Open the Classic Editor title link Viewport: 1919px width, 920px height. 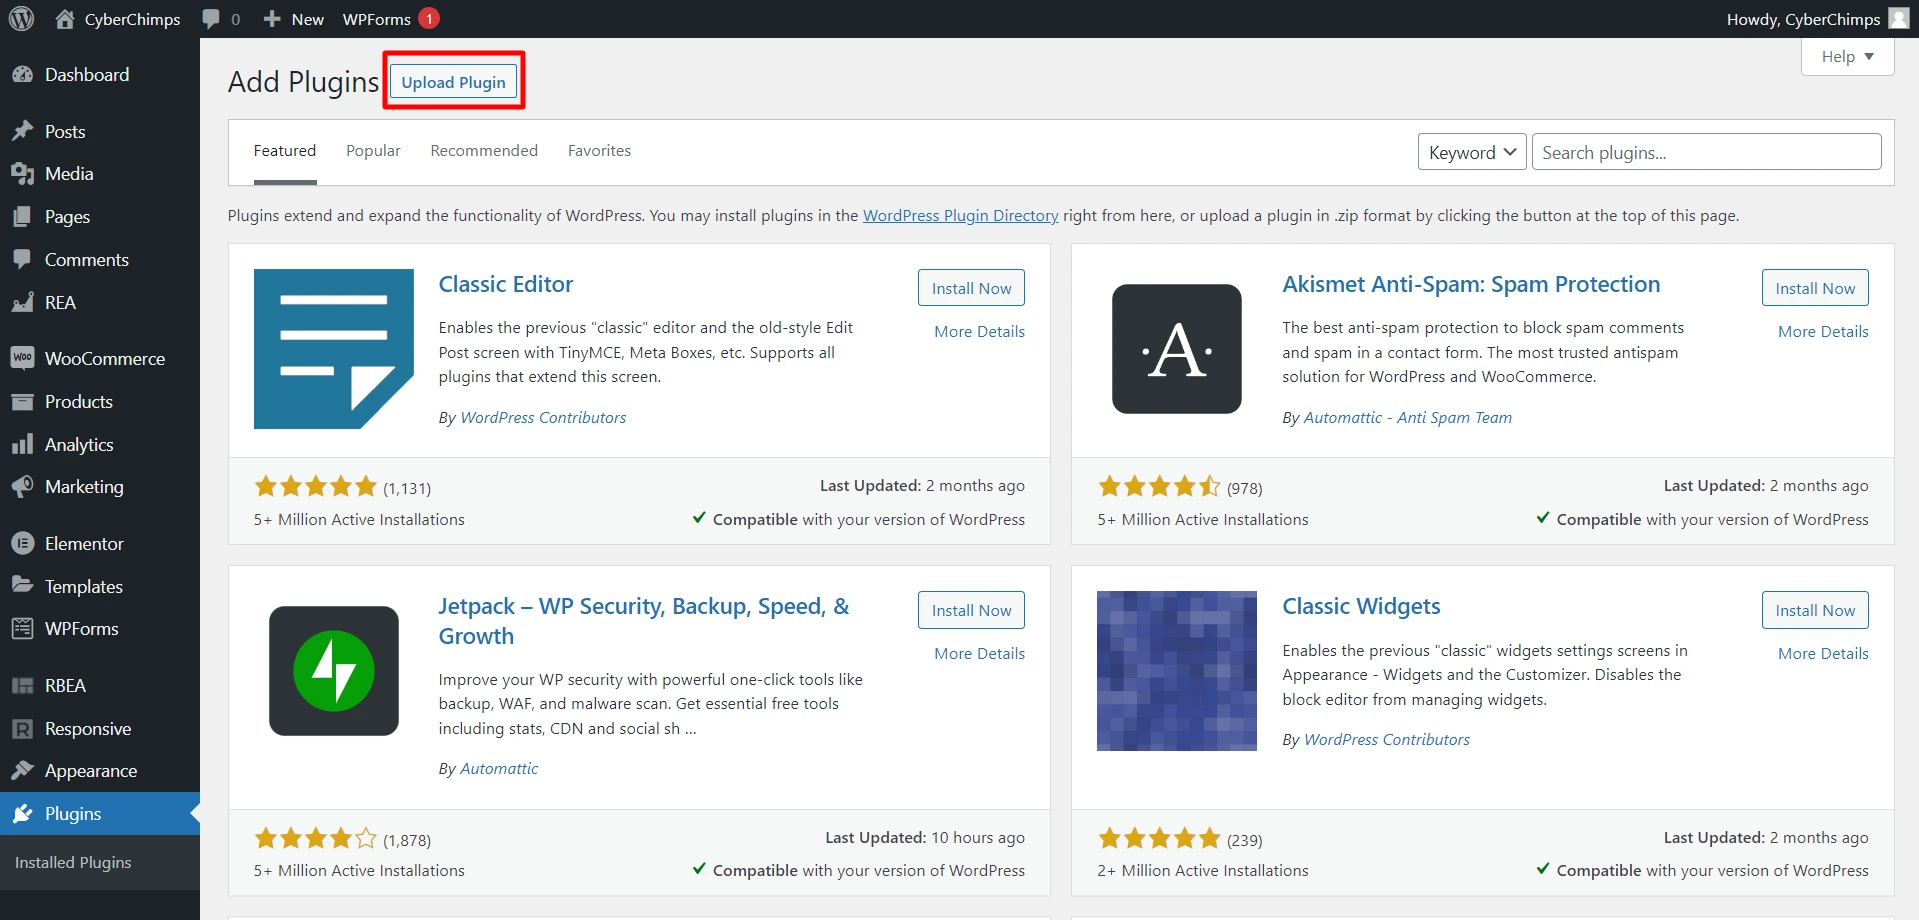[506, 284]
